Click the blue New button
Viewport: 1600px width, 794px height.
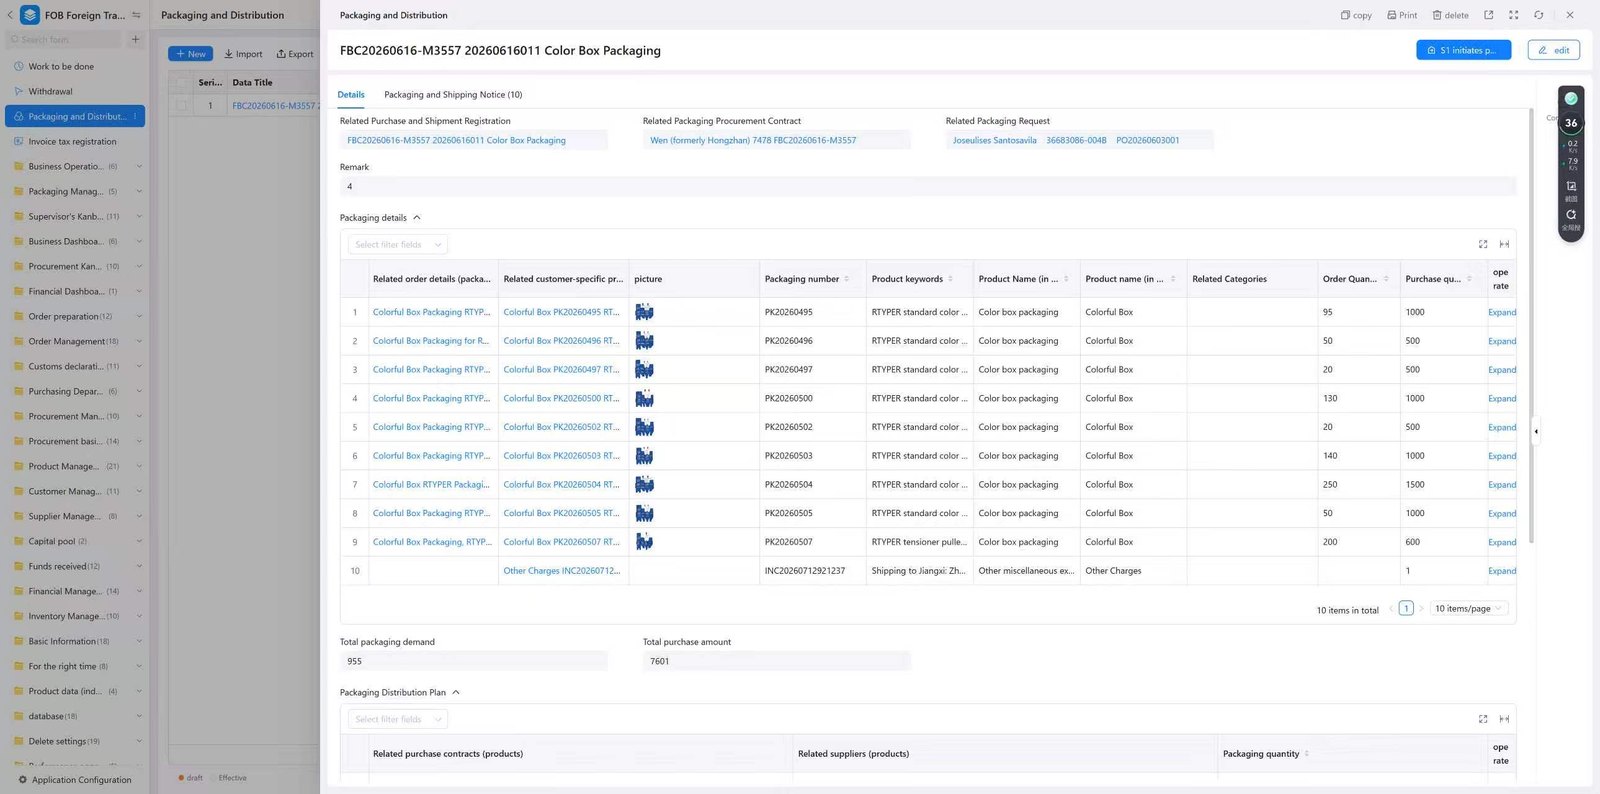[x=190, y=54]
